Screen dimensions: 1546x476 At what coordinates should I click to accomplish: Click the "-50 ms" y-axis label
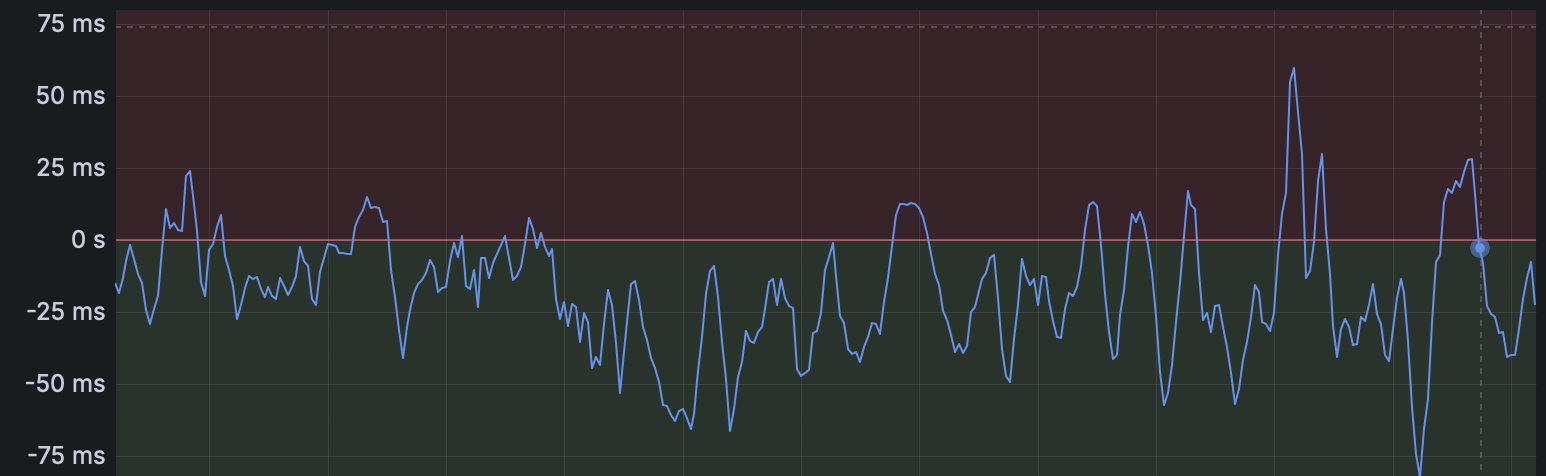[66, 384]
